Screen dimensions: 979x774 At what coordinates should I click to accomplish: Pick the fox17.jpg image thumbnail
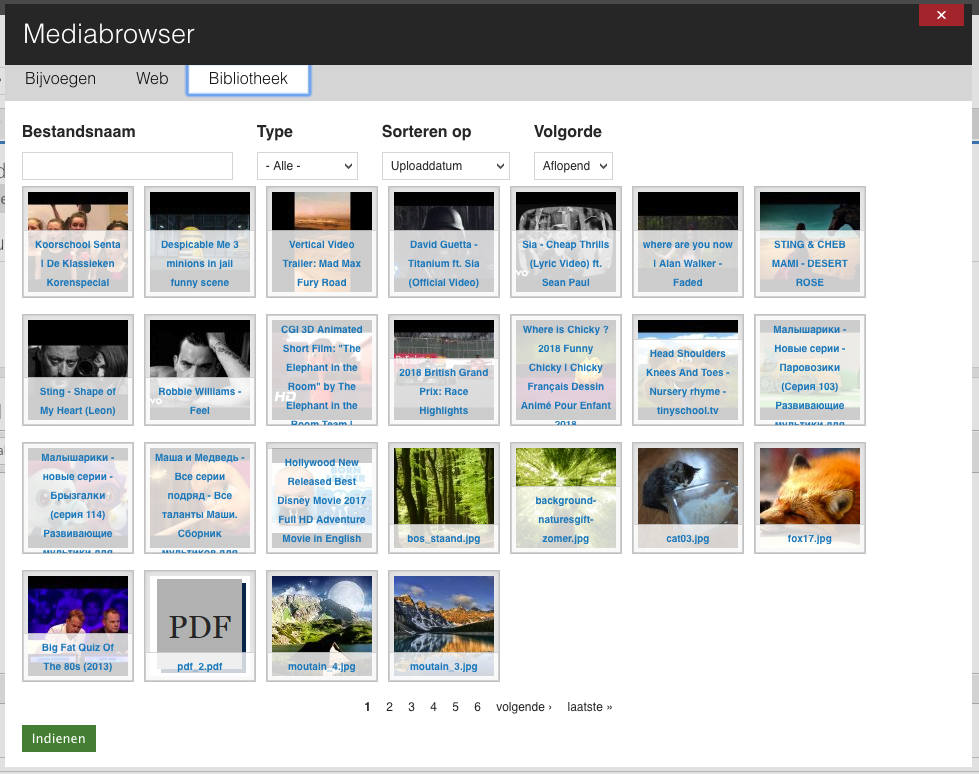[x=809, y=497]
